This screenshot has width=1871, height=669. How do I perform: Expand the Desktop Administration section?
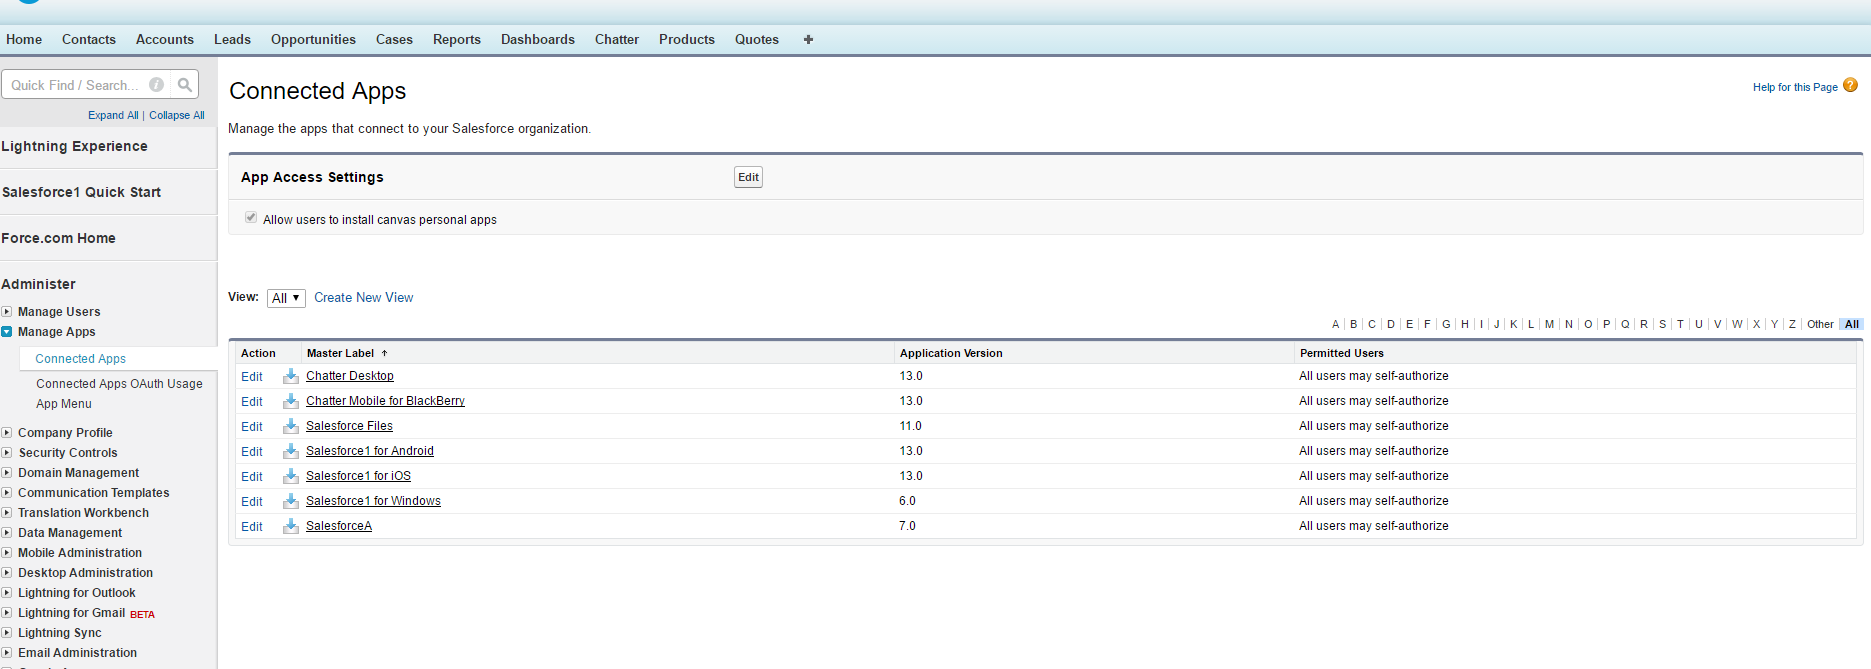(7, 573)
